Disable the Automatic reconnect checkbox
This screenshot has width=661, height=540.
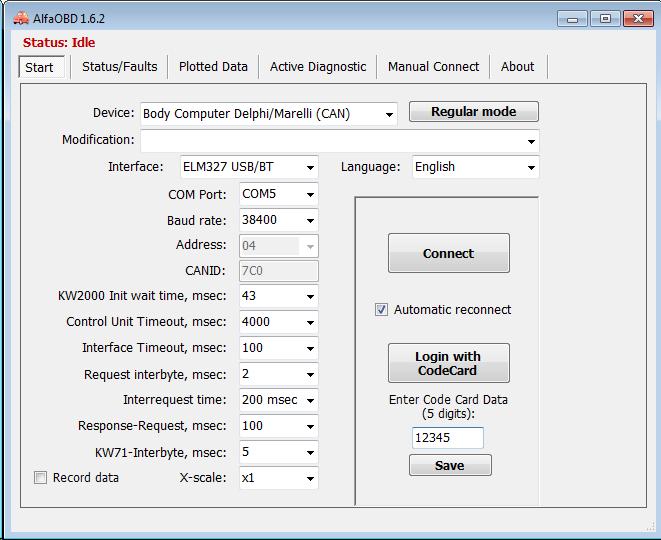(381, 310)
